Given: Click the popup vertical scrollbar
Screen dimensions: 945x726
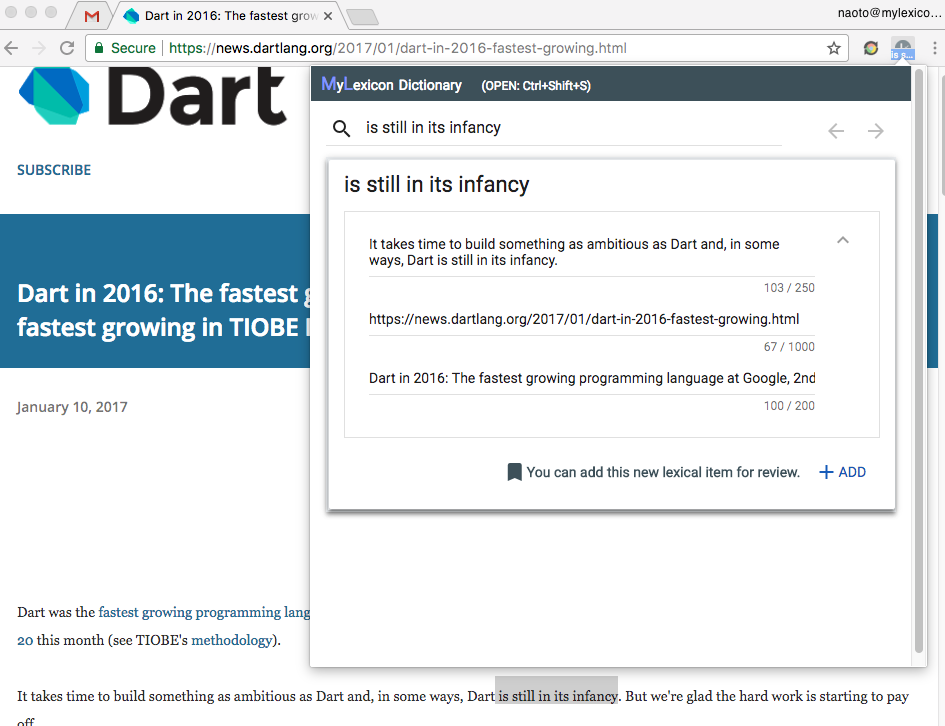Looking at the screenshot, I should (919, 361).
